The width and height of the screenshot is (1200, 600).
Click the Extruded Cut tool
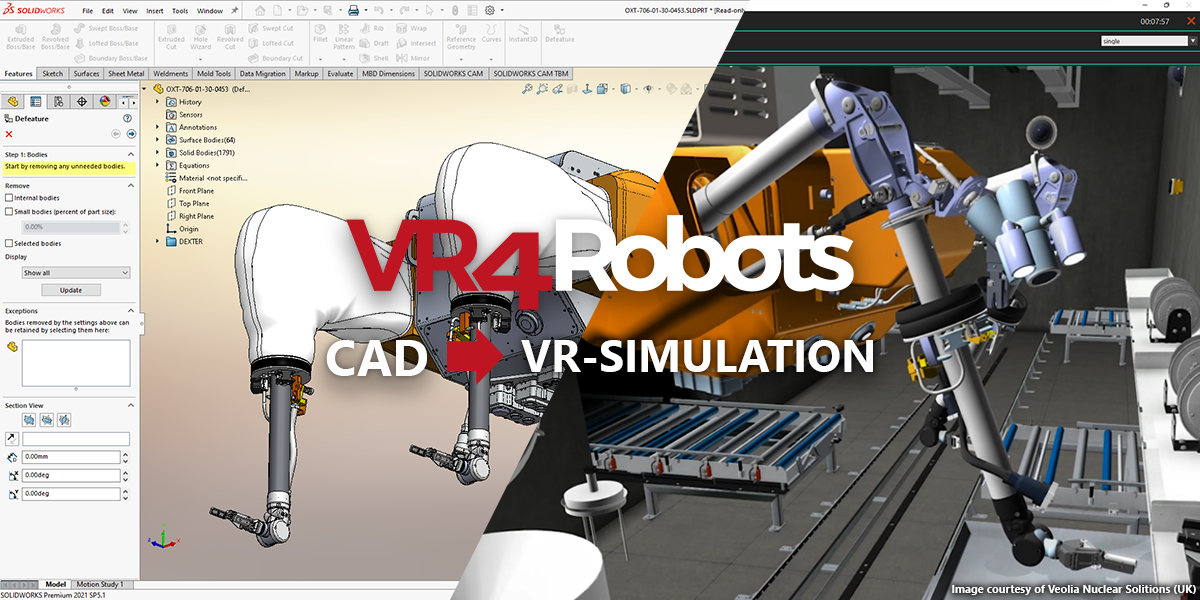click(x=172, y=36)
